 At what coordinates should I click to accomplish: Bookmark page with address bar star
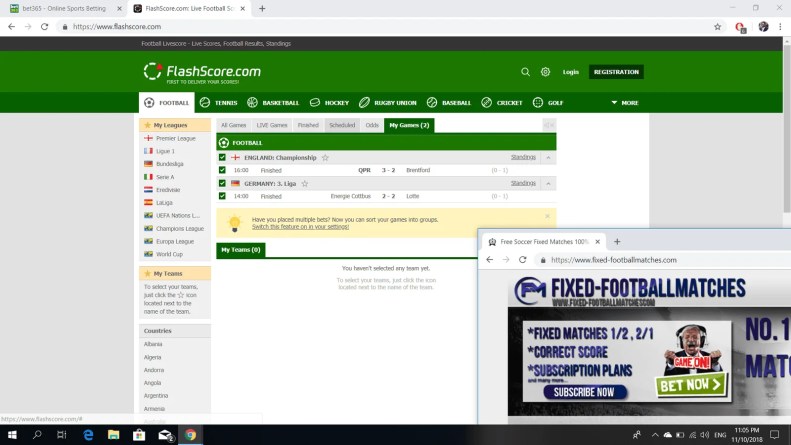pos(717,27)
